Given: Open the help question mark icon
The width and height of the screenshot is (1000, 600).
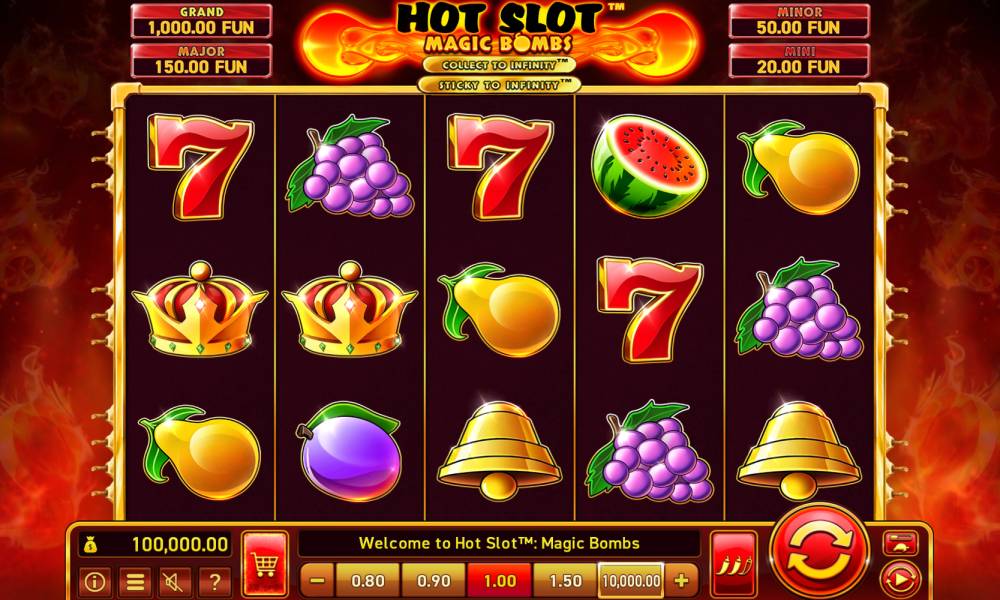Looking at the screenshot, I should [215, 582].
